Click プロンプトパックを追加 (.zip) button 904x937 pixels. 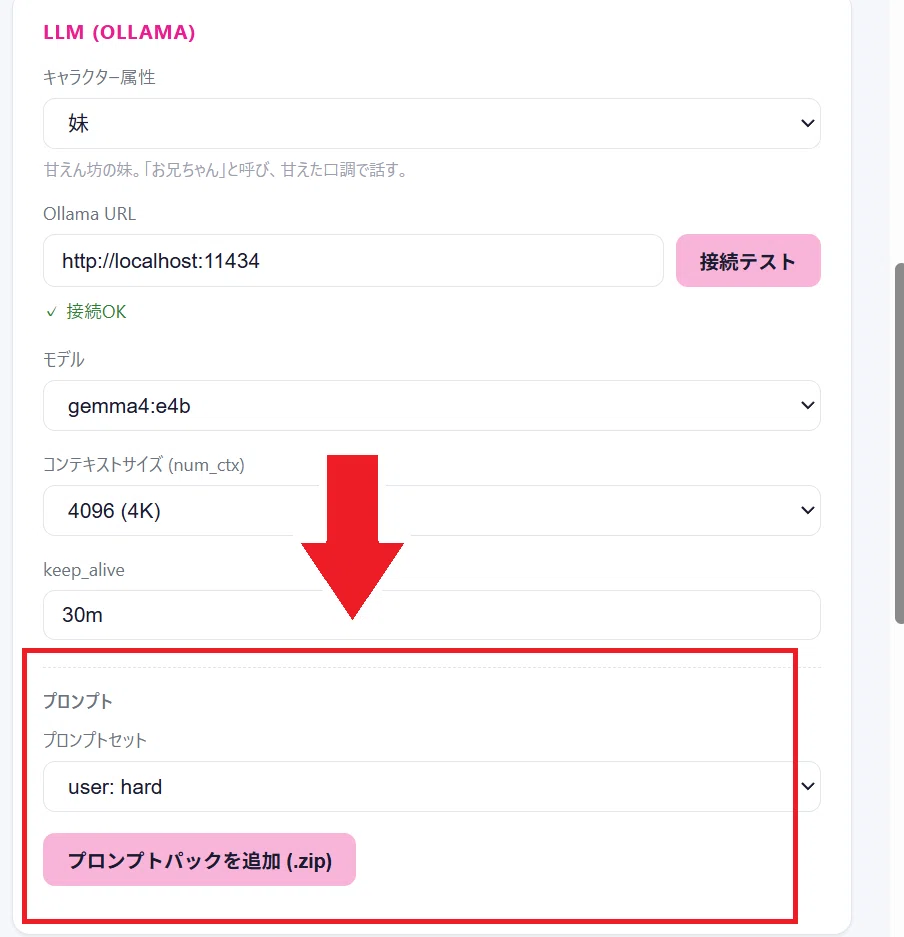pyautogui.click(x=200, y=860)
